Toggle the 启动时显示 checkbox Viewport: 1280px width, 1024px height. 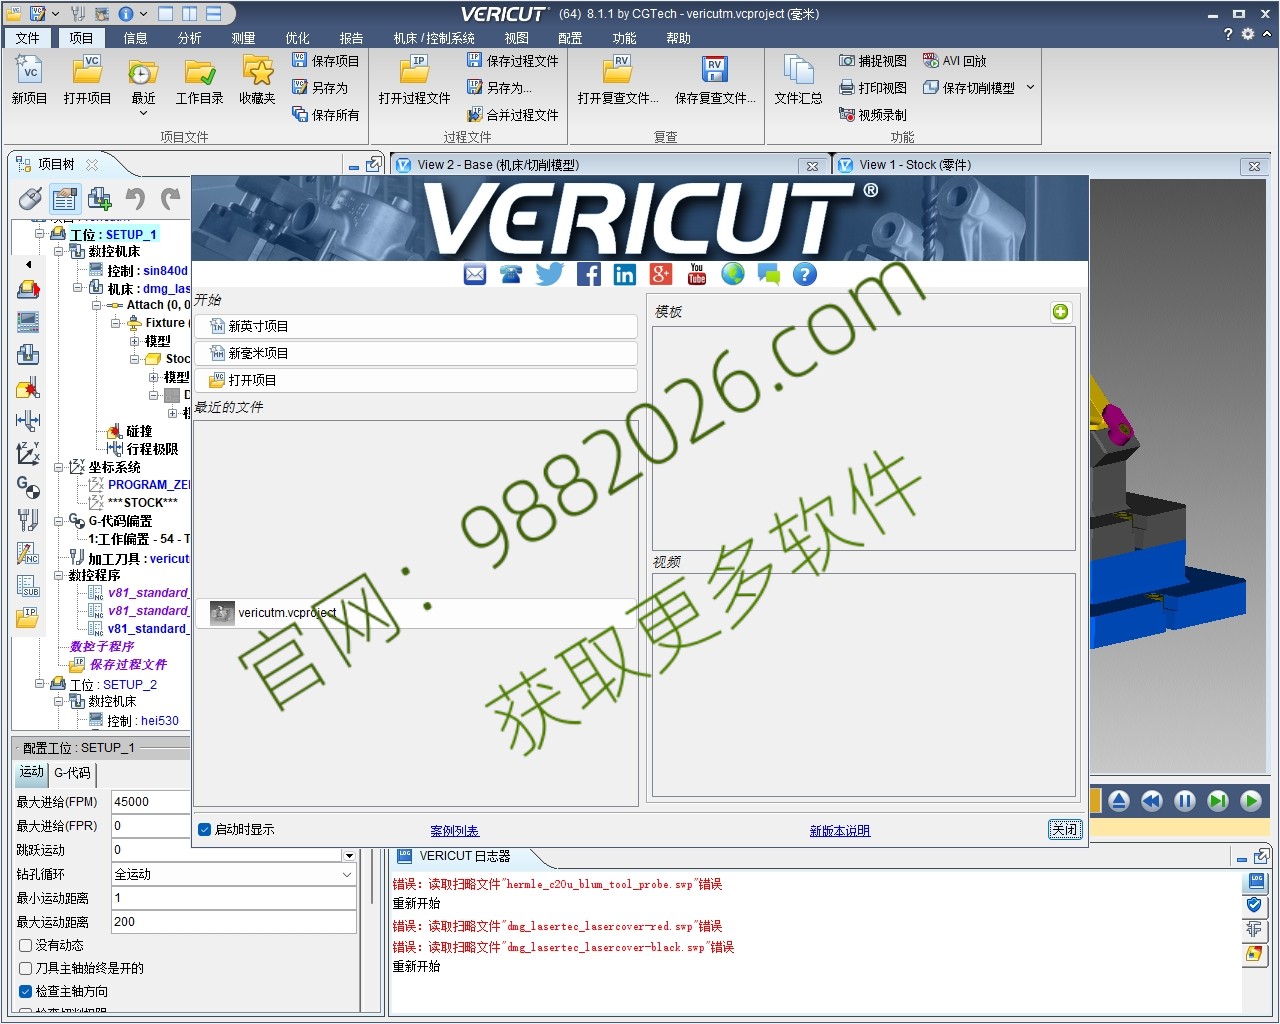[205, 830]
